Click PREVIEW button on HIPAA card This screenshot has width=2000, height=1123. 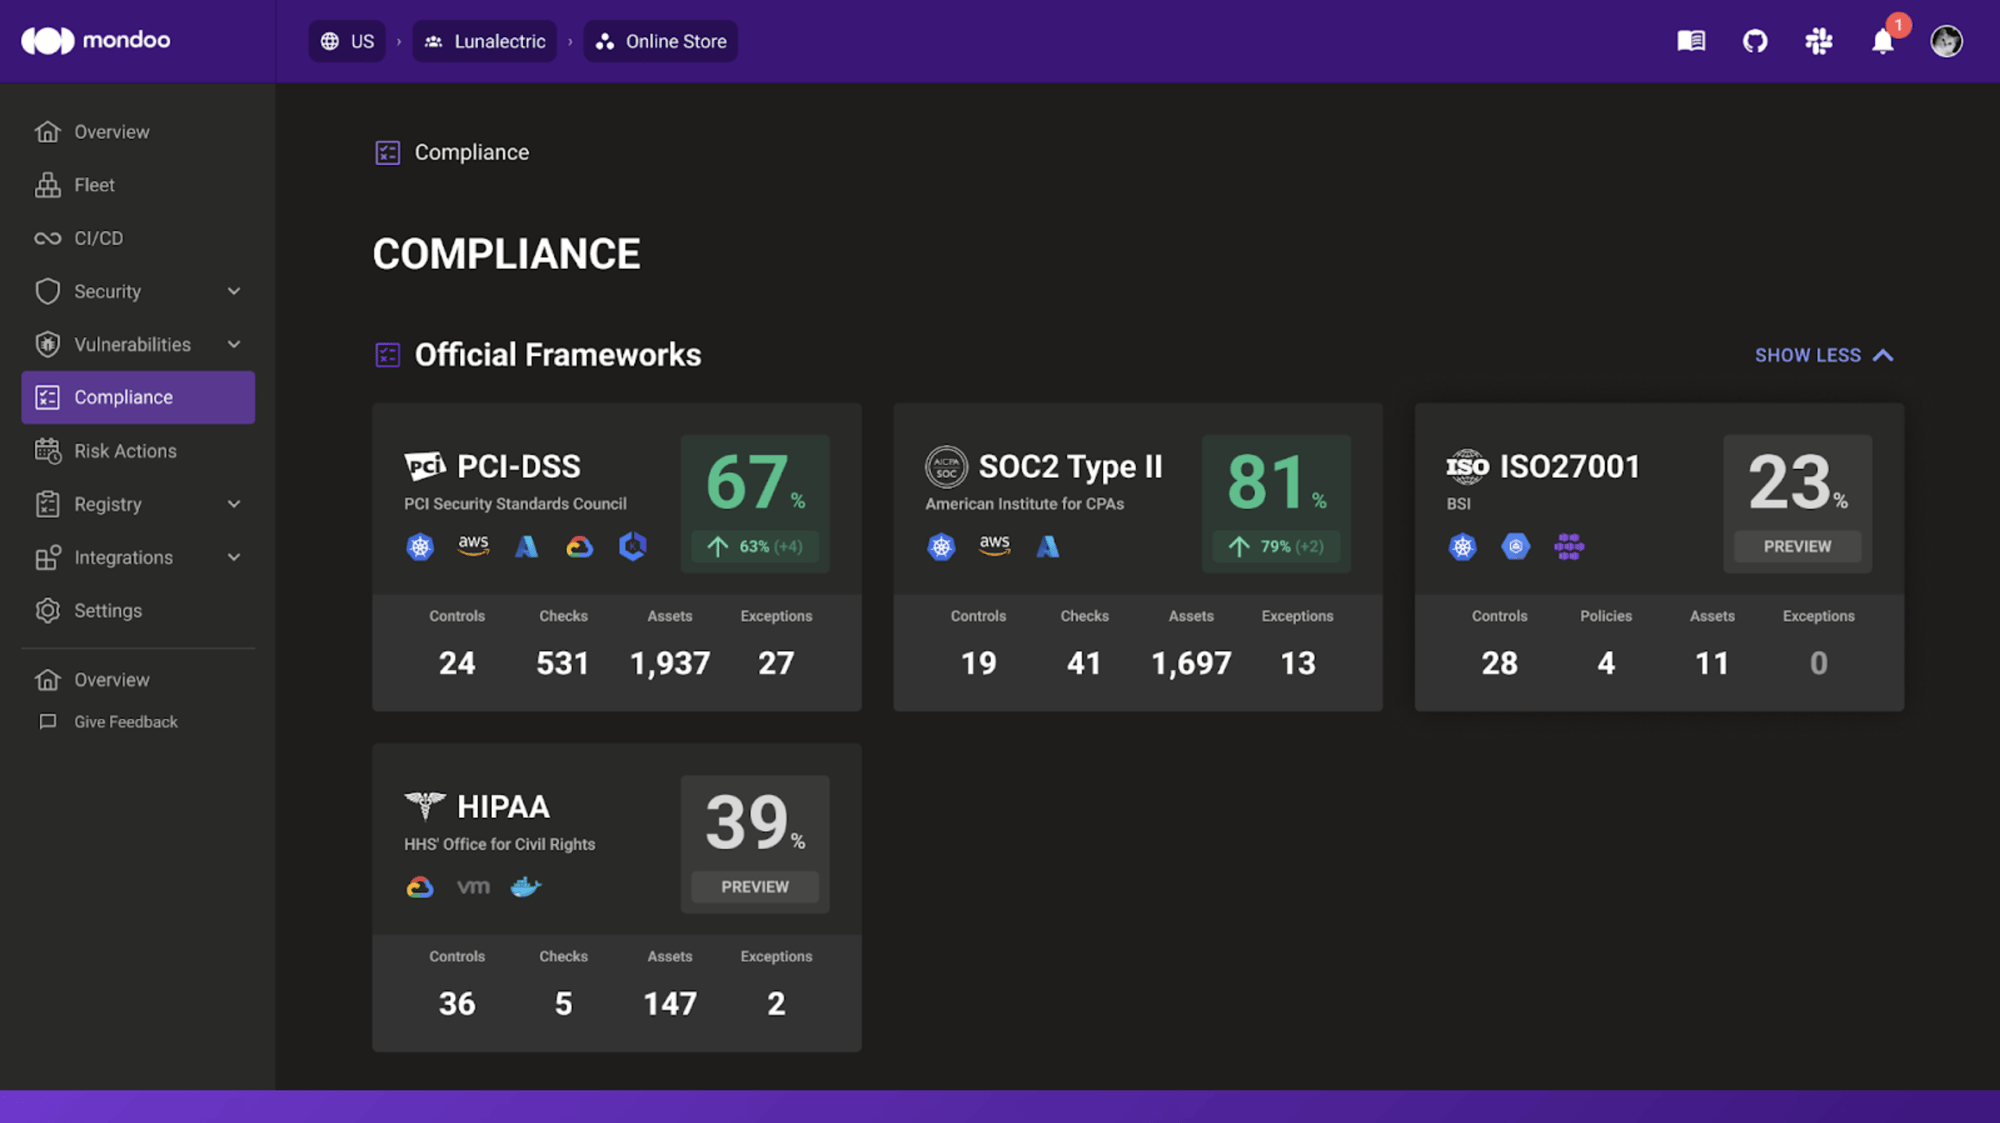point(755,887)
